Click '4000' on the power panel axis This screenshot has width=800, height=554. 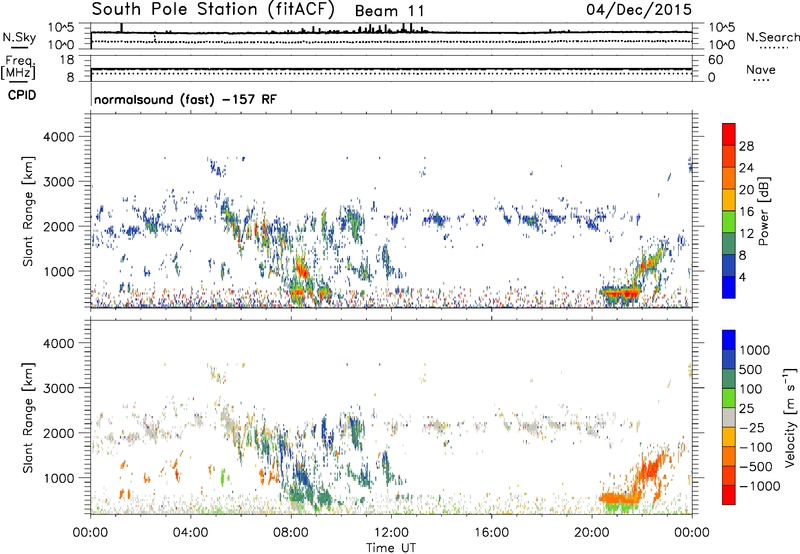pos(59,137)
